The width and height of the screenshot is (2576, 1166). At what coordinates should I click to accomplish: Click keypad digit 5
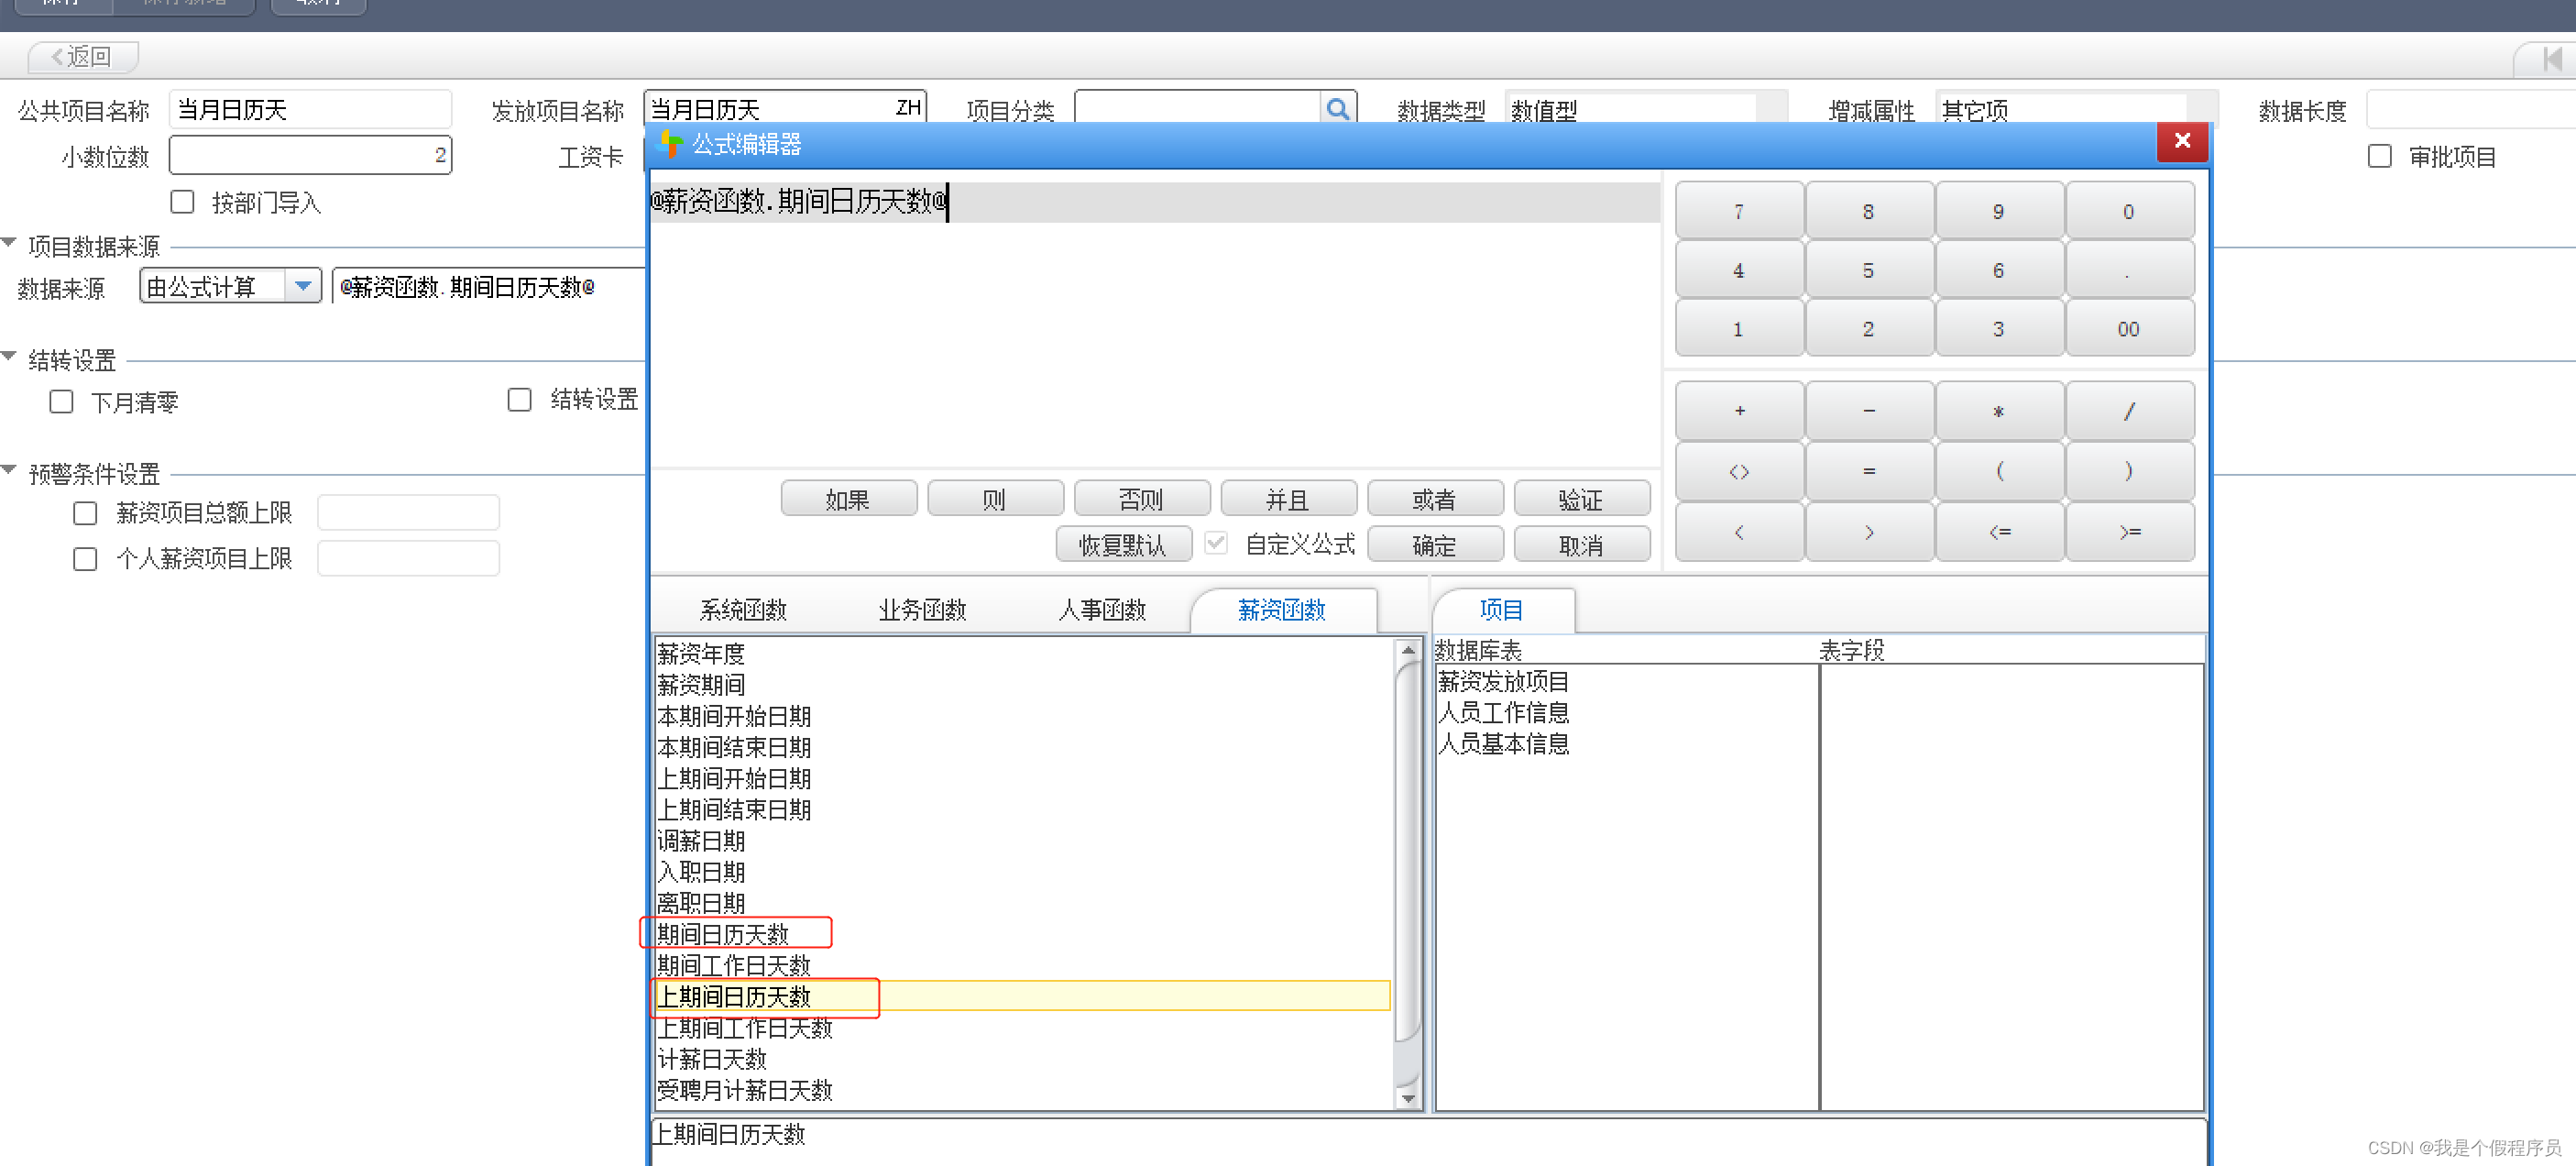pyautogui.click(x=1869, y=270)
